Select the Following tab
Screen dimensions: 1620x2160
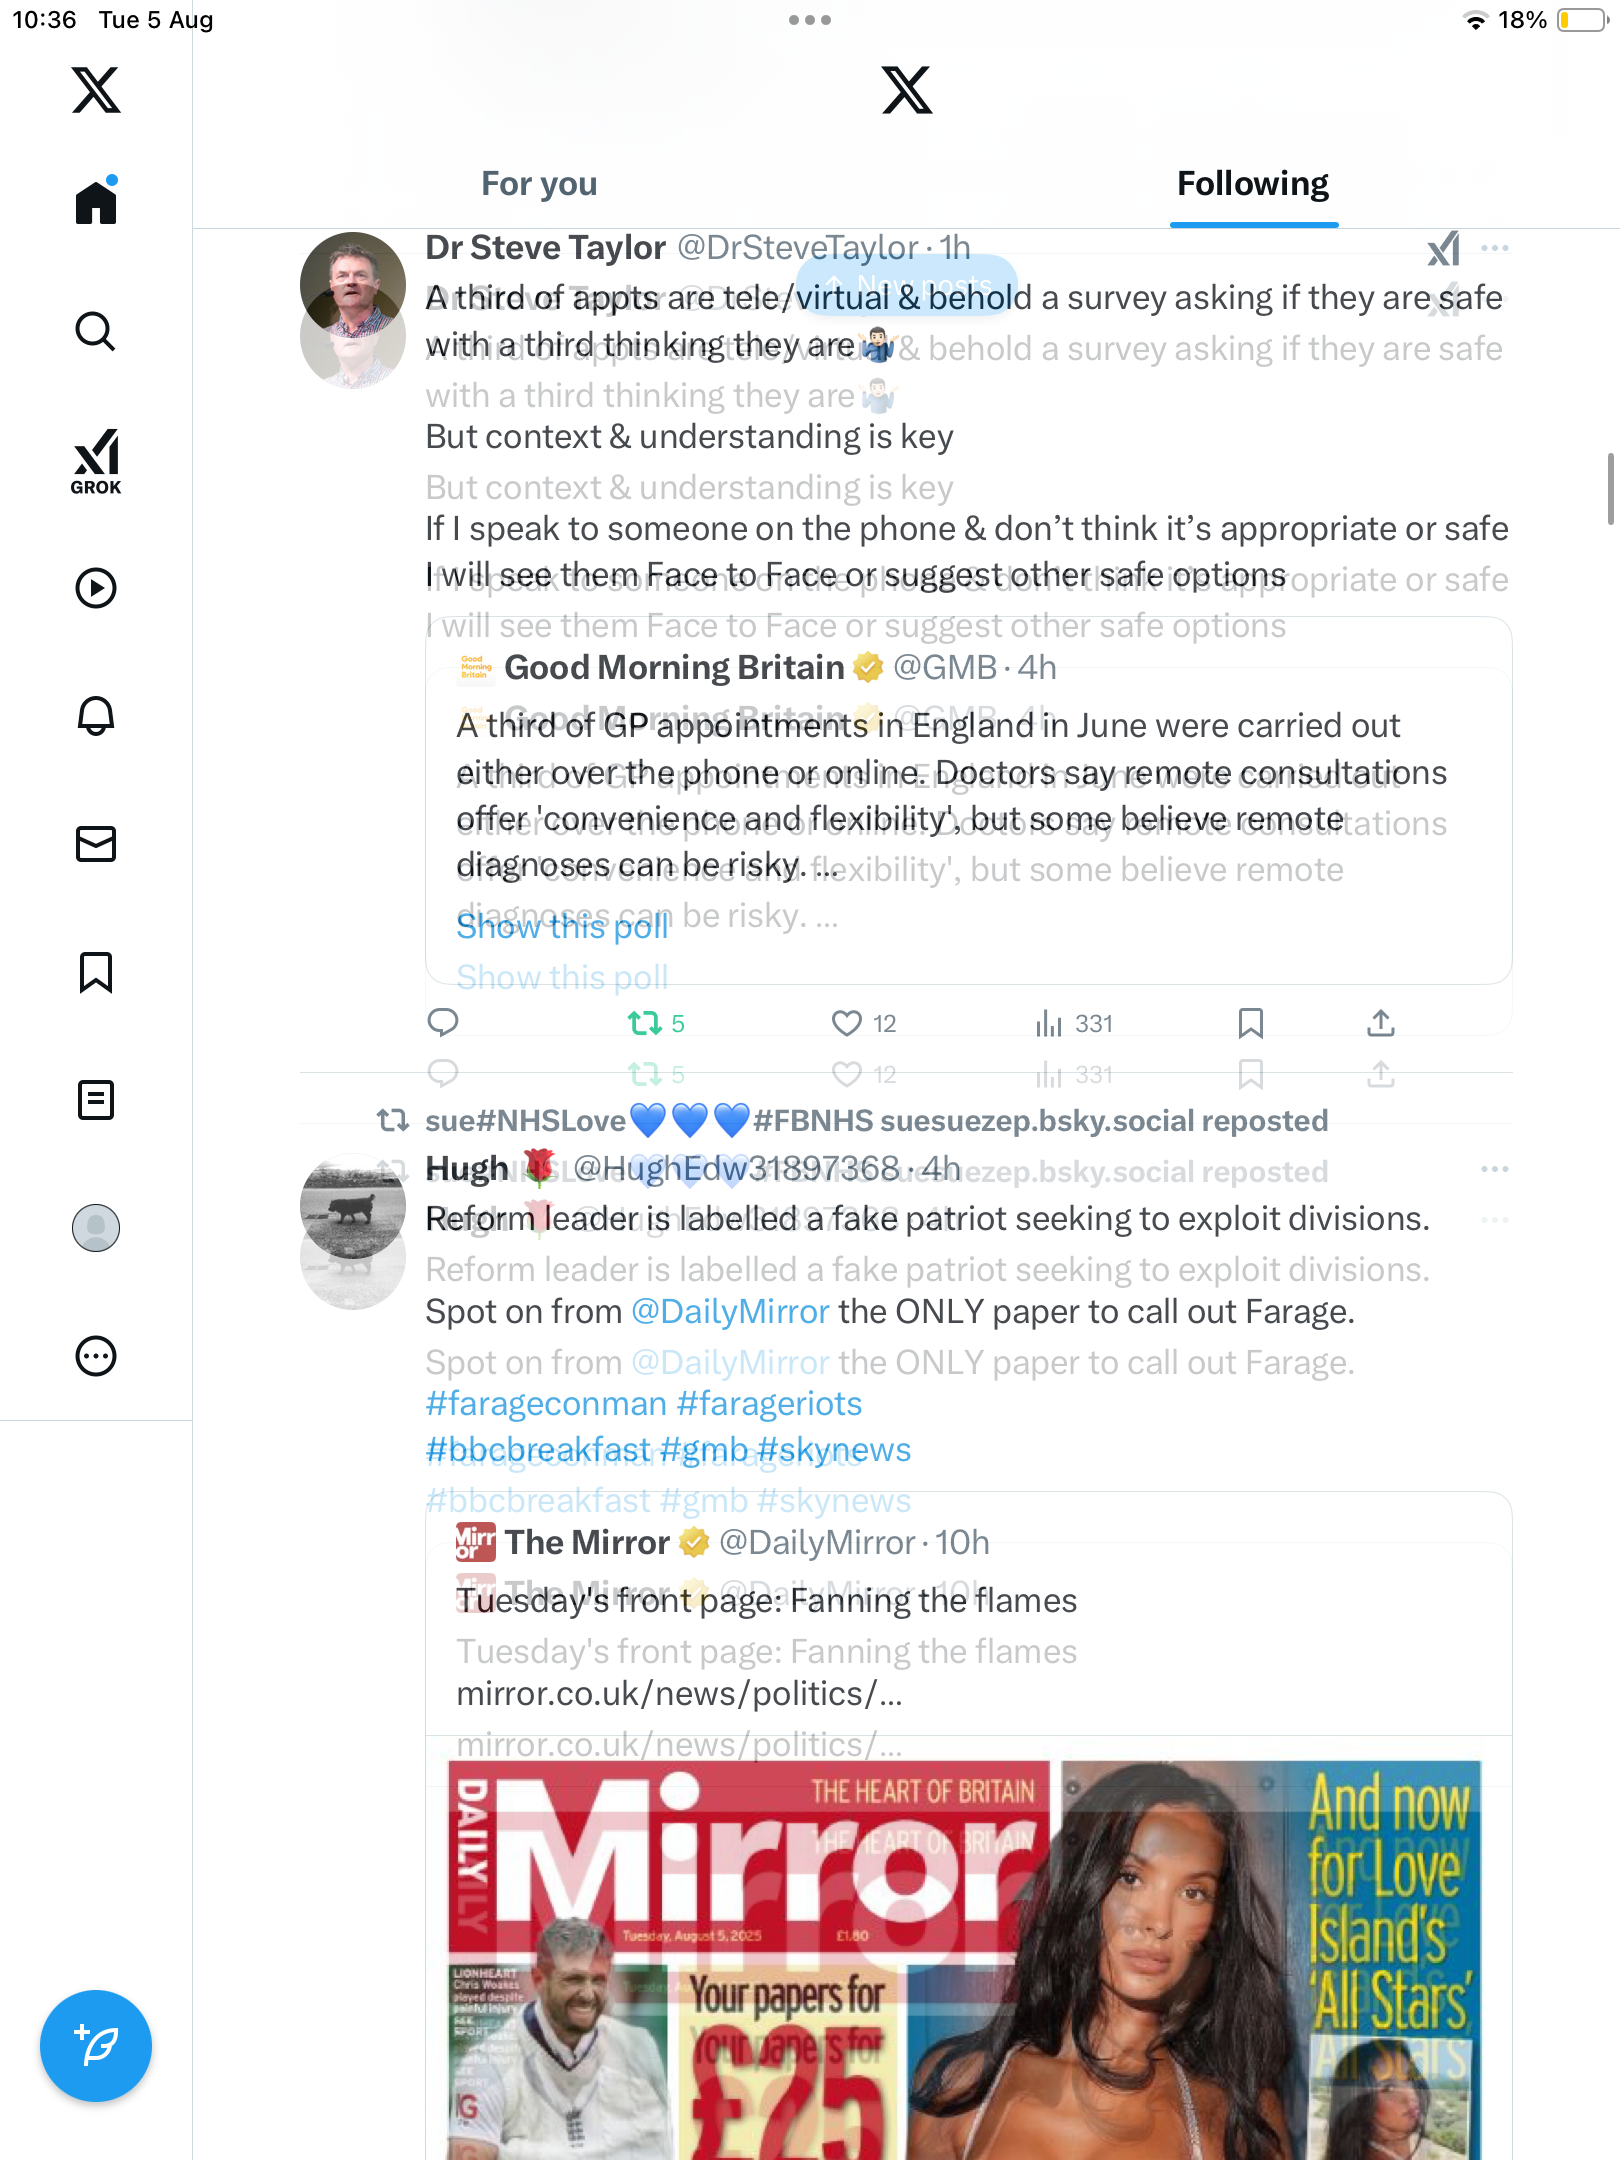tap(1253, 184)
